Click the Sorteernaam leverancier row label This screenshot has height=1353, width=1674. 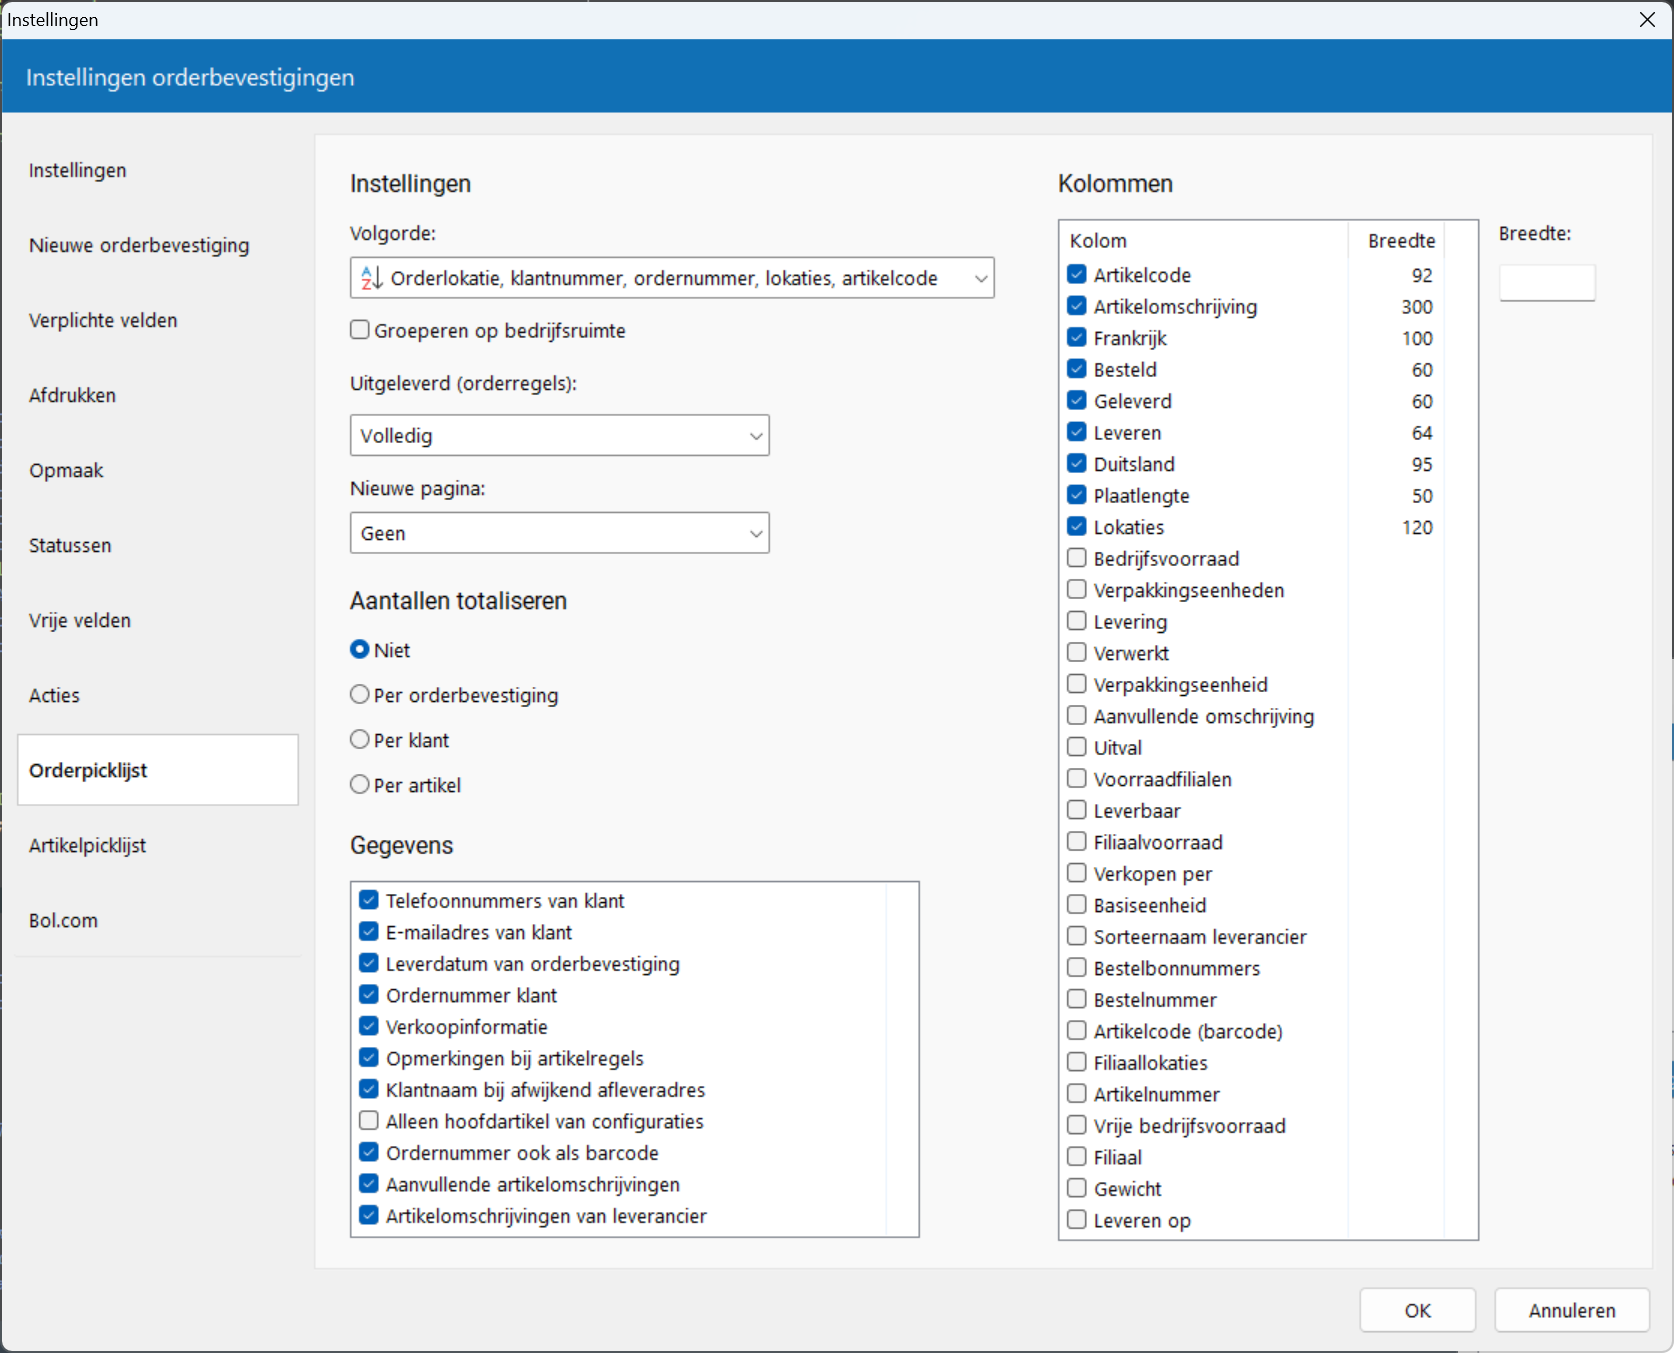1200,937
